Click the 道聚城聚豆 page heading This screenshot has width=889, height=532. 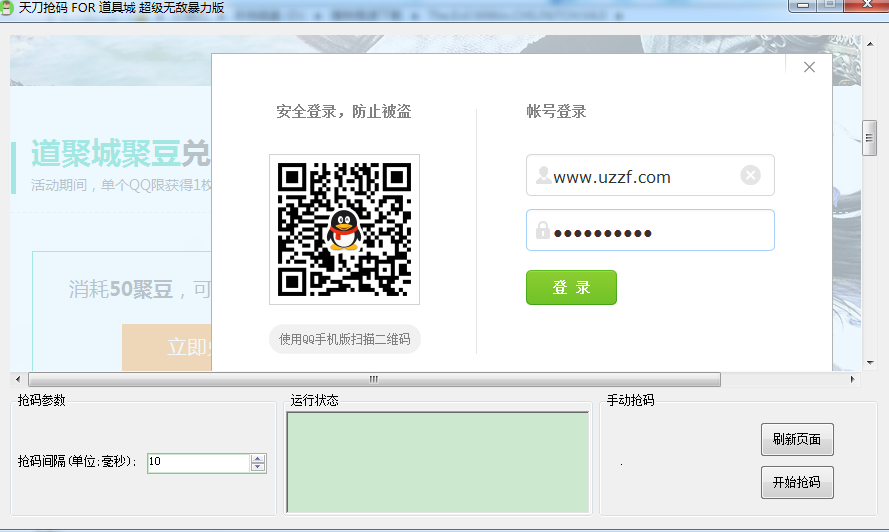pos(106,153)
